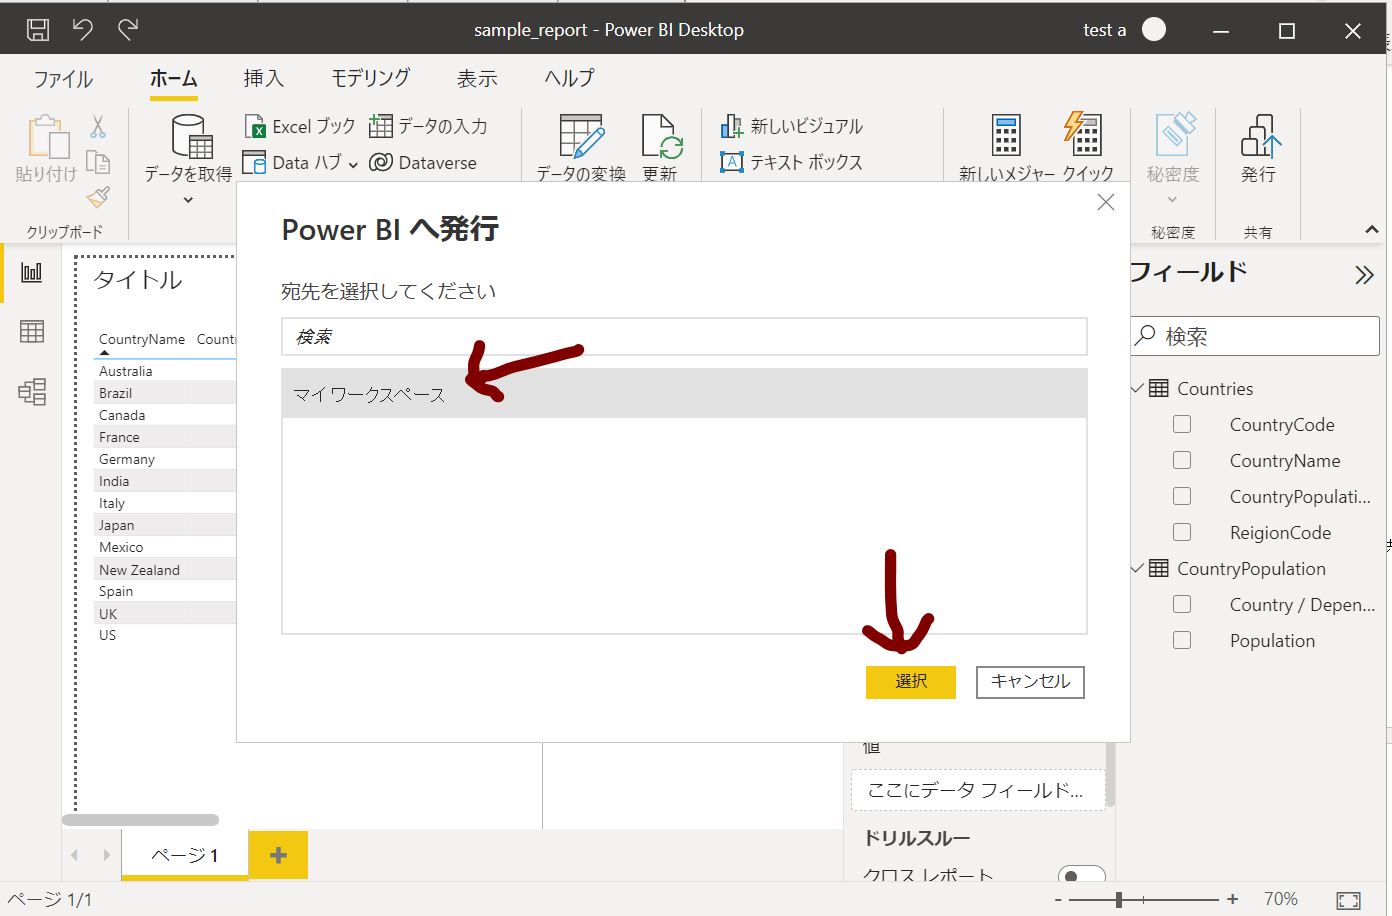The image size is (1392, 916).
Task: Click the 選択 button in publish dialog
Action: (911, 681)
